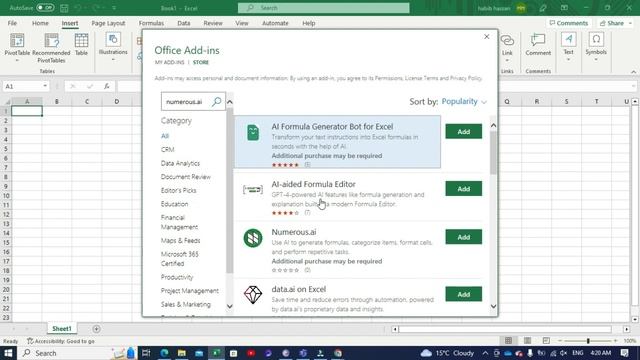Select the CRM category

tap(167, 150)
